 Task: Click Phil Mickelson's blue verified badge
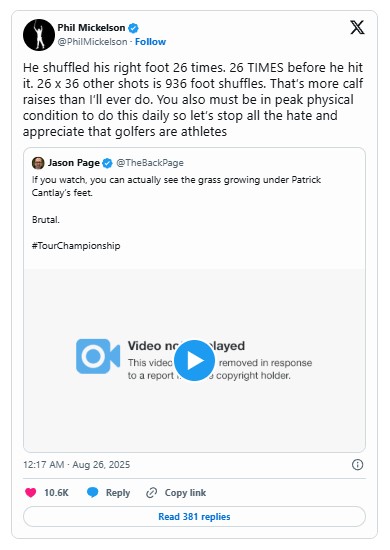(133, 28)
